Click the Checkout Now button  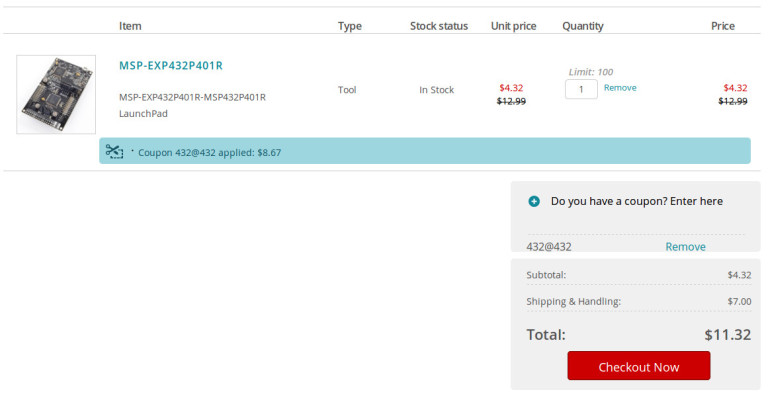click(x=639, y=366)
